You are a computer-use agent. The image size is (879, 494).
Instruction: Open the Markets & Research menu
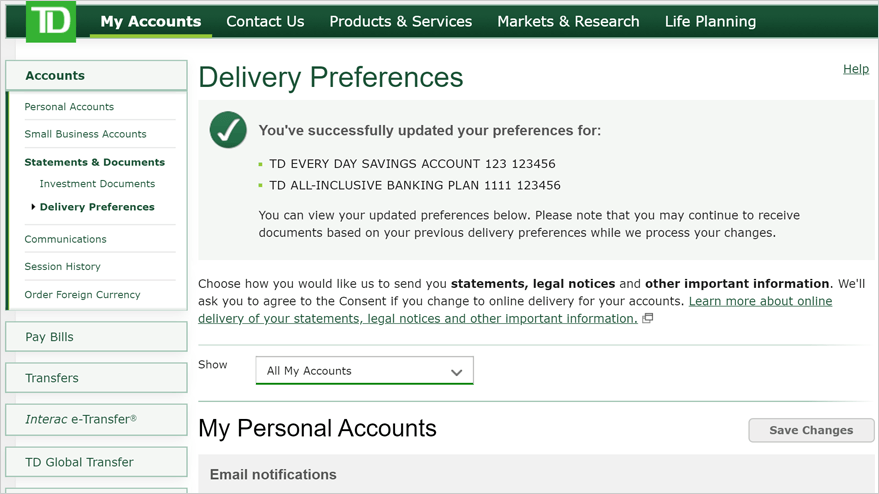pyautogui.click(x=568, y=21)
